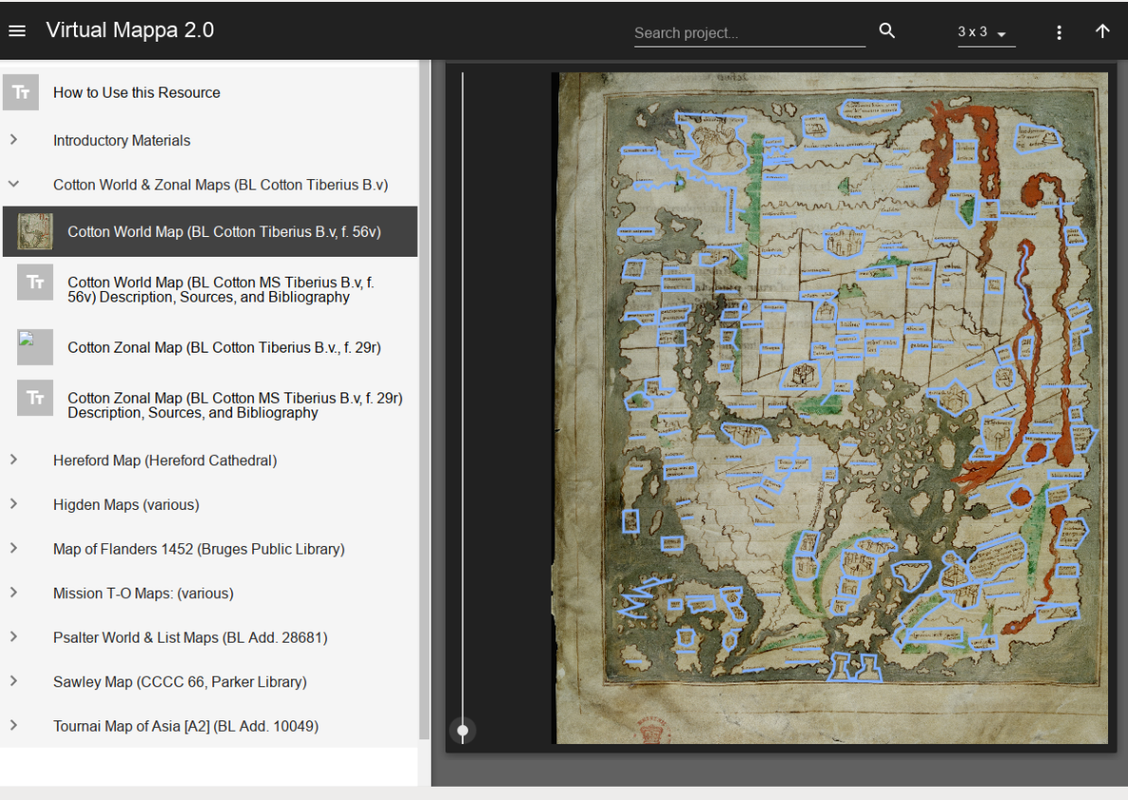
Task: Collapse the Cotton World & Zonal Maps section
Action: [14, 184]
